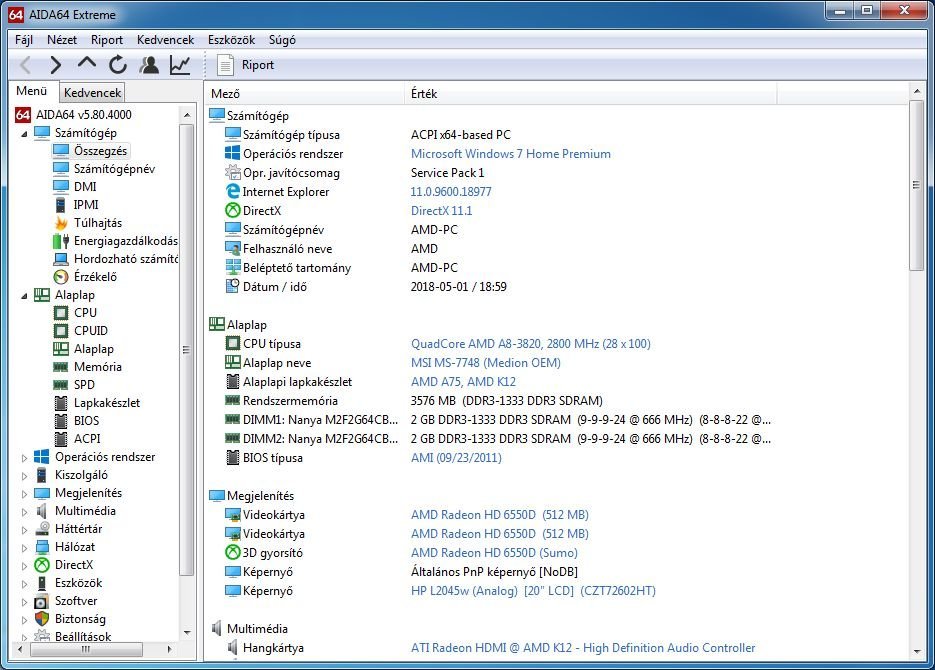Image resolution: width=935 pixels, height=670 pixels.
Task: Click the Riport document icon in toolbar
Action: pyautogui.click(x=225, y=65)
